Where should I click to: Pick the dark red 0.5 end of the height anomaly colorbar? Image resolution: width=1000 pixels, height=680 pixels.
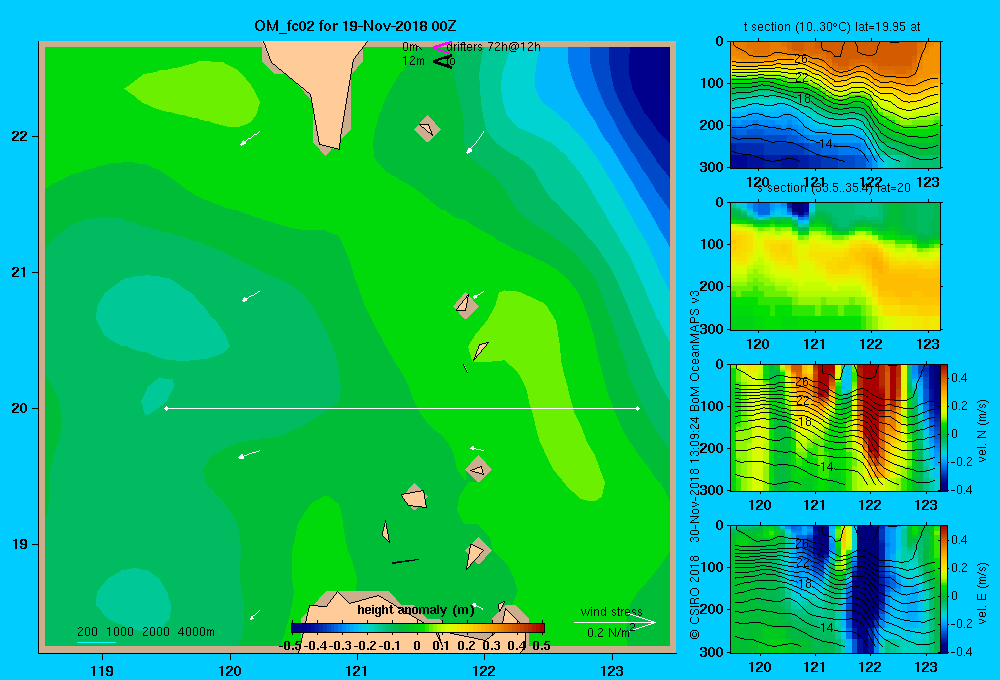[x=540, y=628]
